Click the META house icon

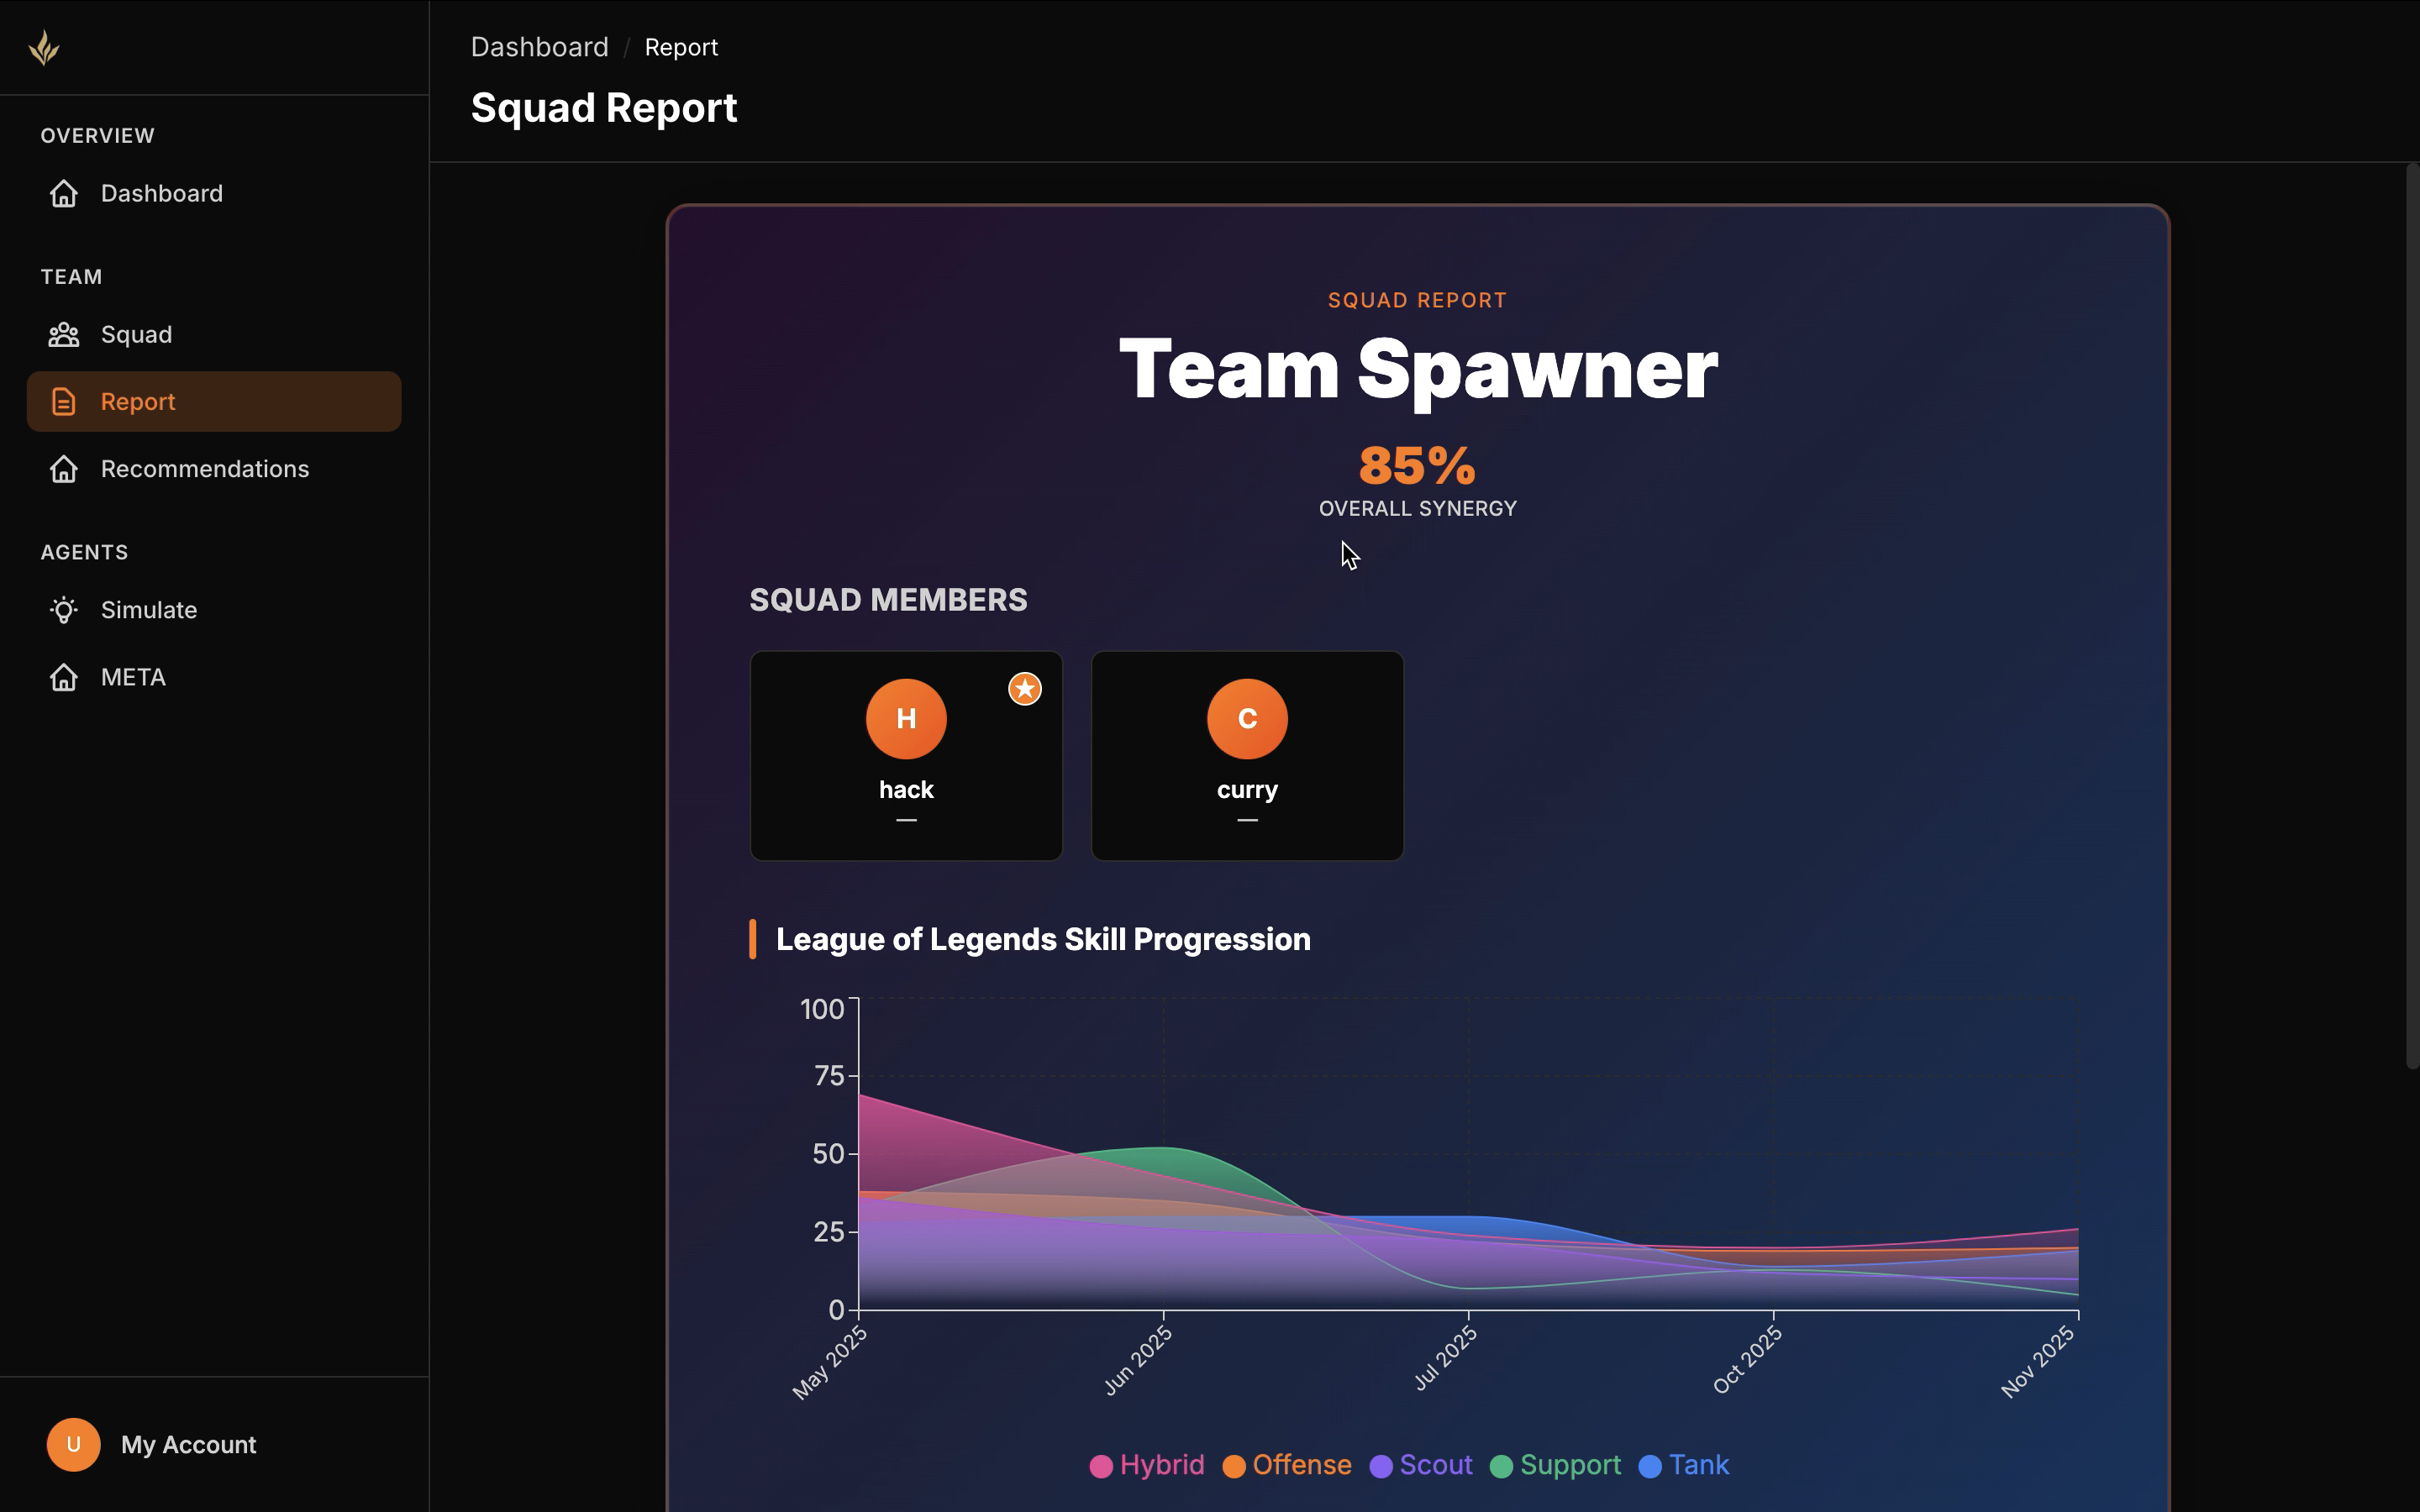[x=64, y=677]
